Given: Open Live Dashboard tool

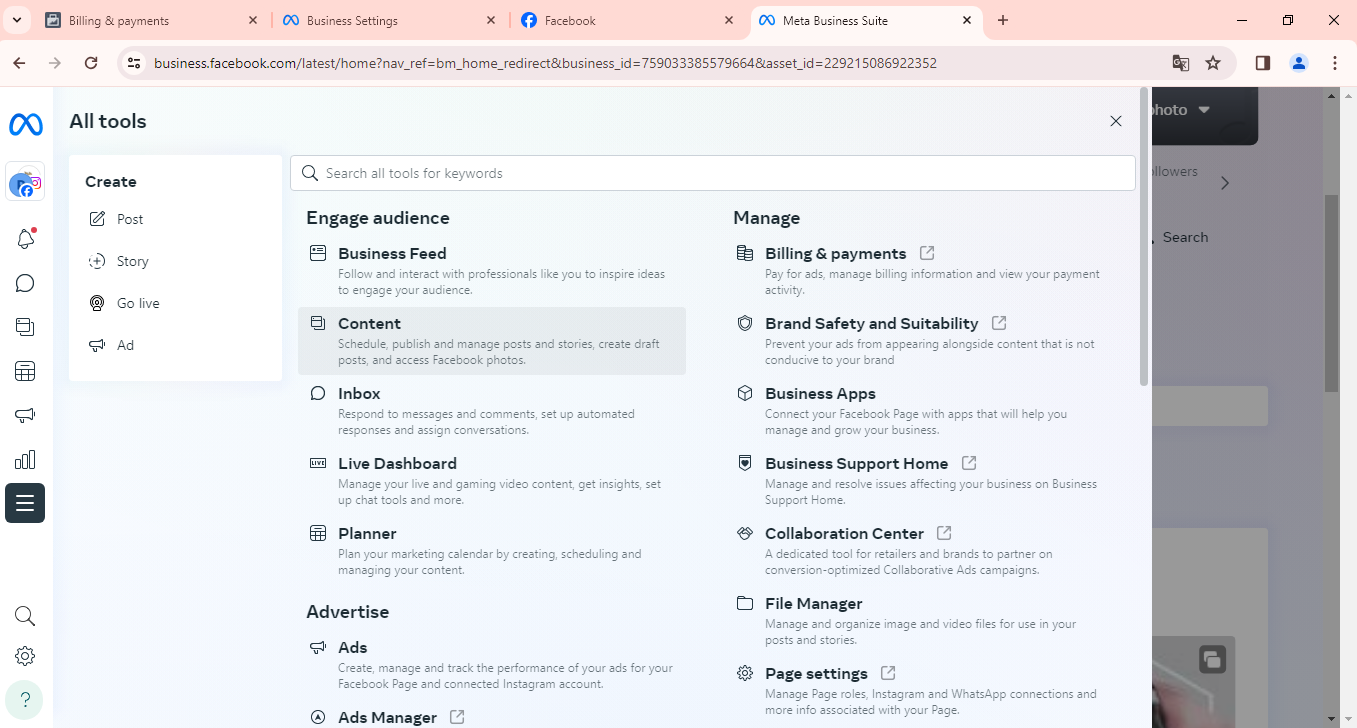Looking at the screenshot, I should pos(492,481).
